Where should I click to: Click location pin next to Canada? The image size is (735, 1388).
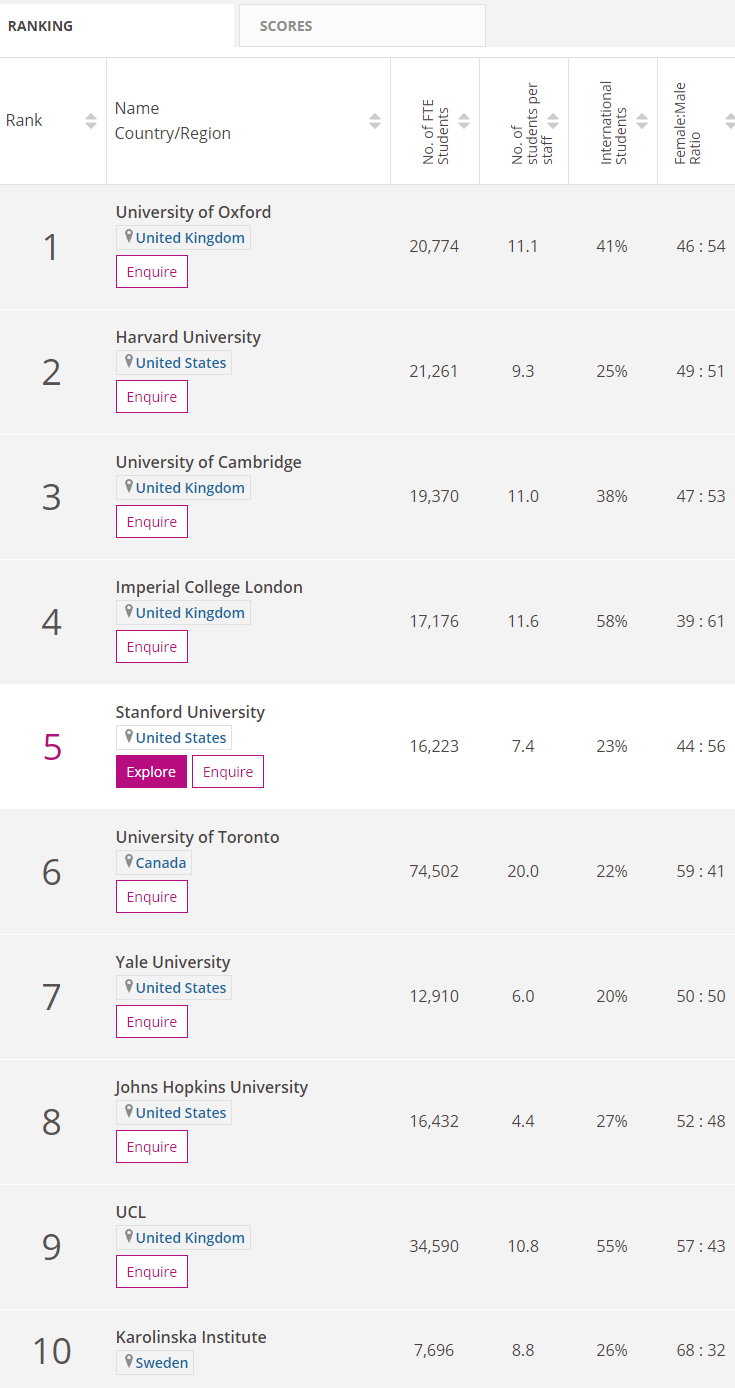[128, 862]
